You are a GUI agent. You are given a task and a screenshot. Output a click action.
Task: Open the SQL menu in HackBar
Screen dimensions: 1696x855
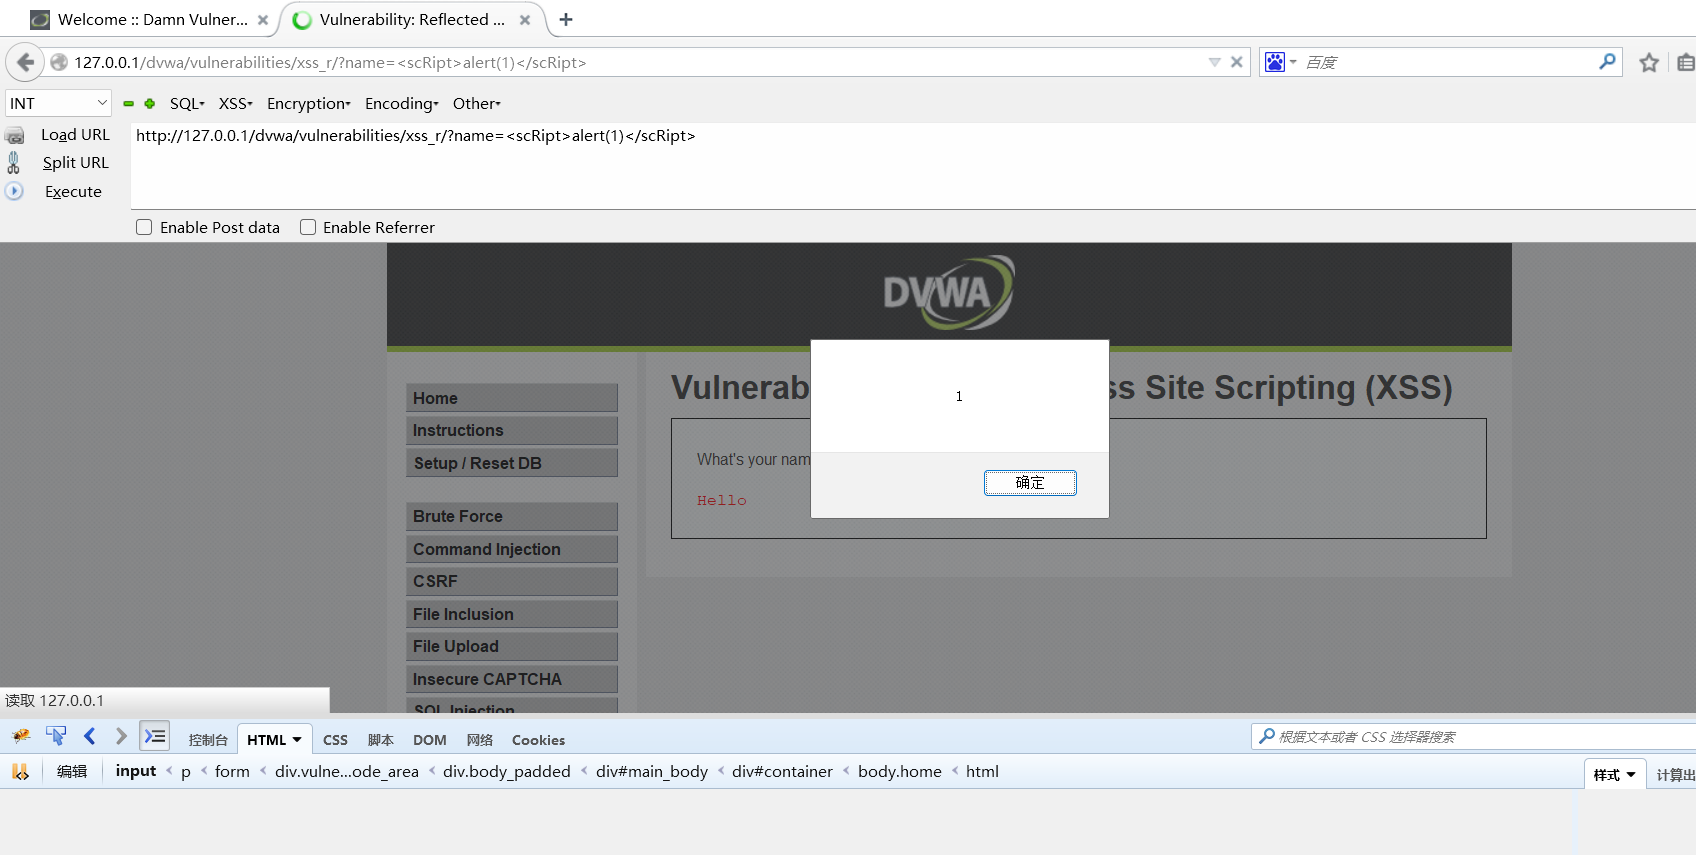(x=187, y=103)
